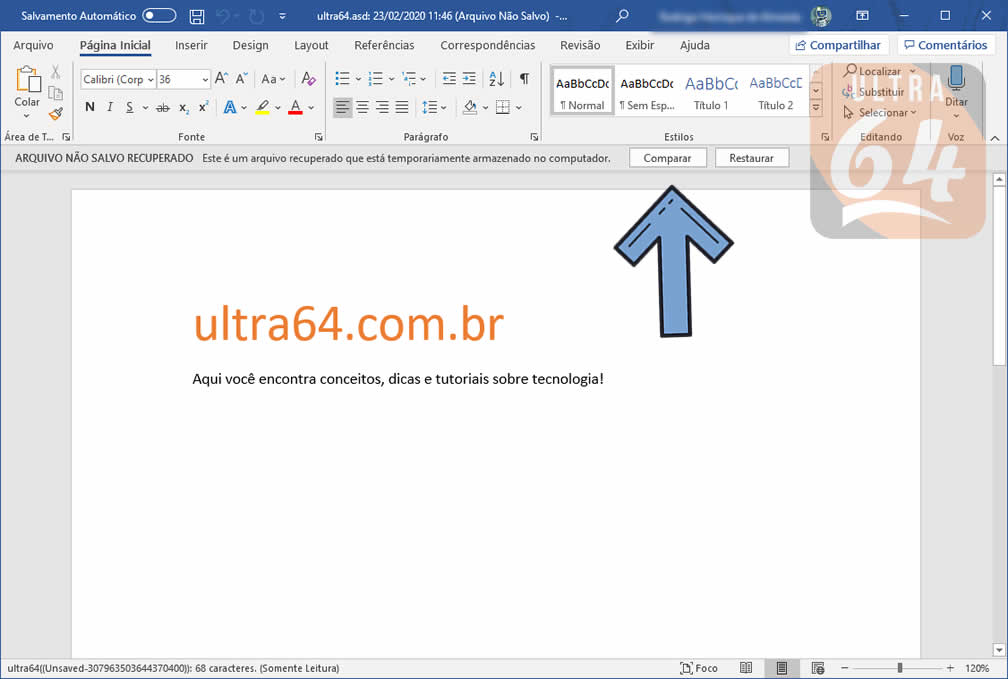Click the Clear Formatting eraser icon
Image resolution: width=1008 pixels, height=679 pixels.
tap(308, 79)
